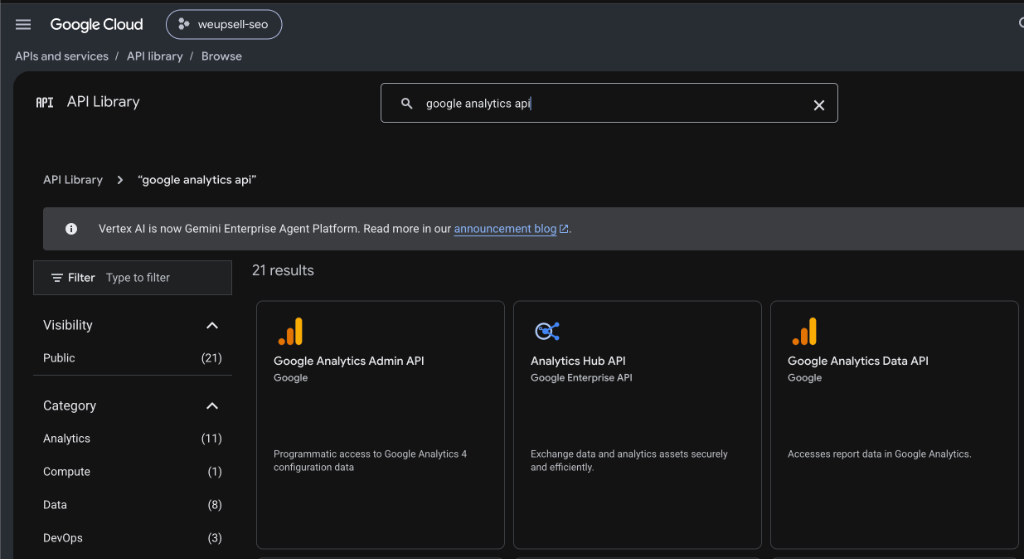The width and height of the screenshot is (1024, 559).
Task: Click the Programmatic access to Google Analytics 4 description
Action: pos(370,460)
